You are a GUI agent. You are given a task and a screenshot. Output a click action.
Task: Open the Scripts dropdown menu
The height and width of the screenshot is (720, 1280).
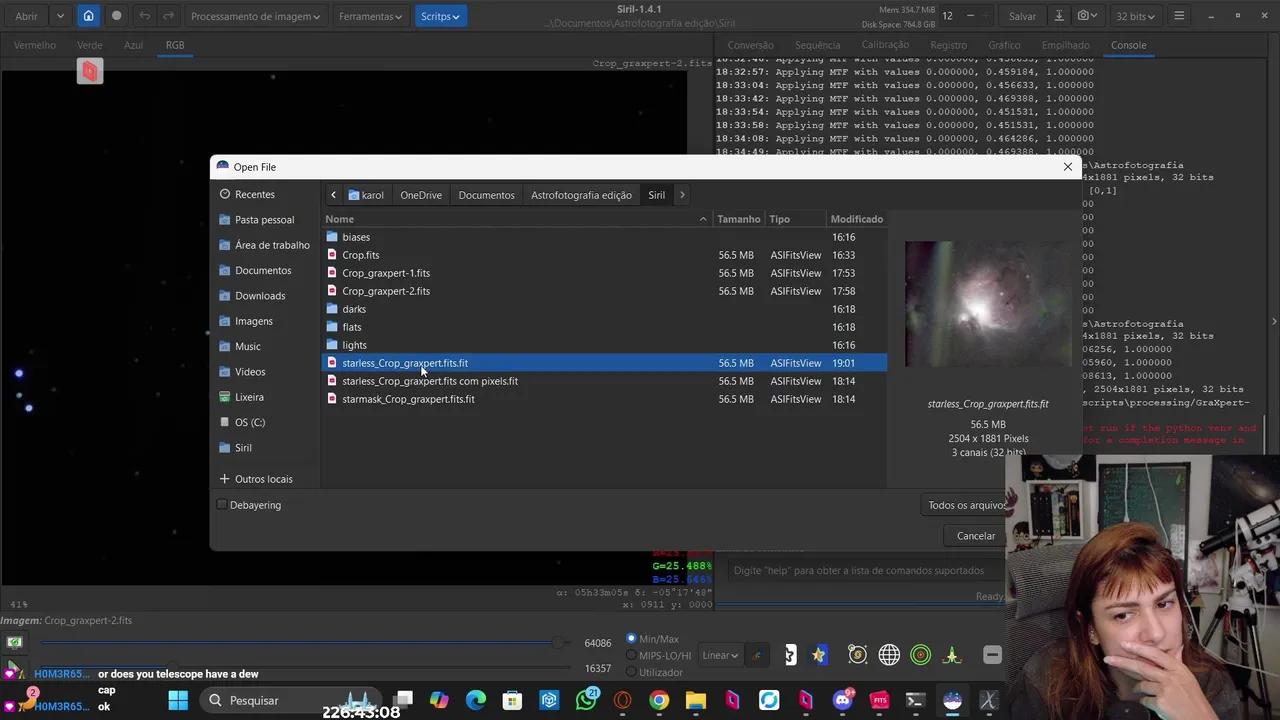click(x=440, y=16)
